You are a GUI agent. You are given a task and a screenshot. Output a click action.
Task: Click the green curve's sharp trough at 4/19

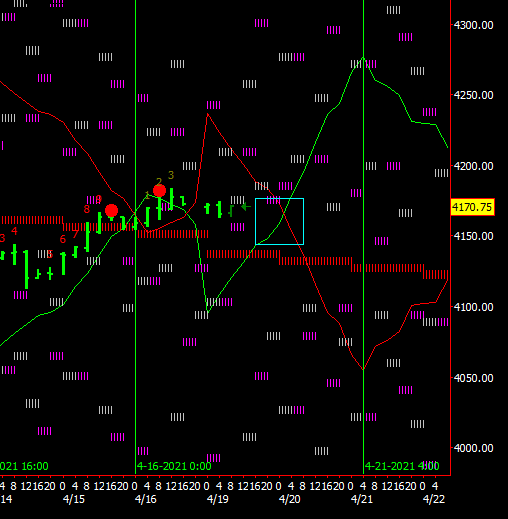tap(208, 312)
